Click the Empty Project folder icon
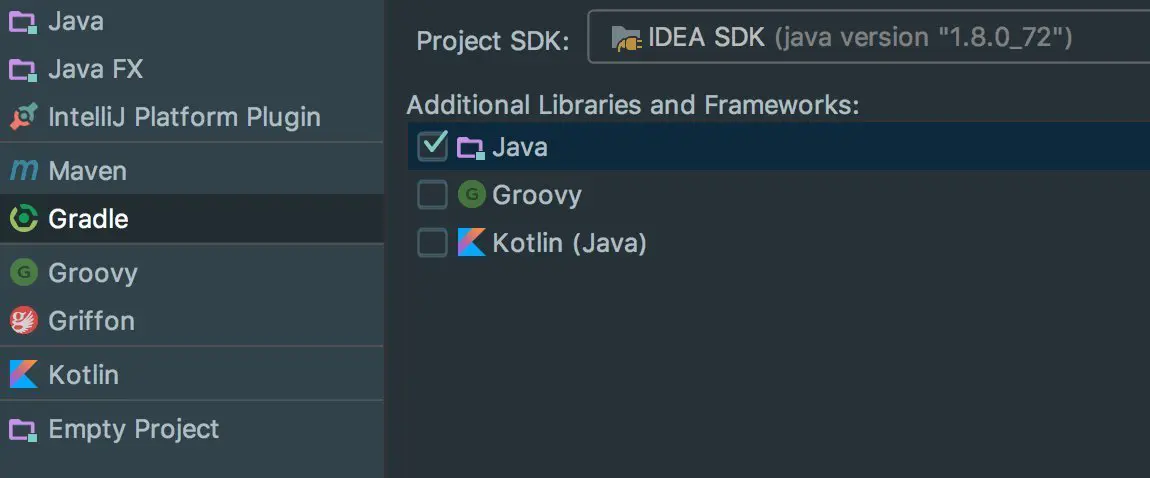This screenshot has width=1150, height=478. [x=23, y=430]
